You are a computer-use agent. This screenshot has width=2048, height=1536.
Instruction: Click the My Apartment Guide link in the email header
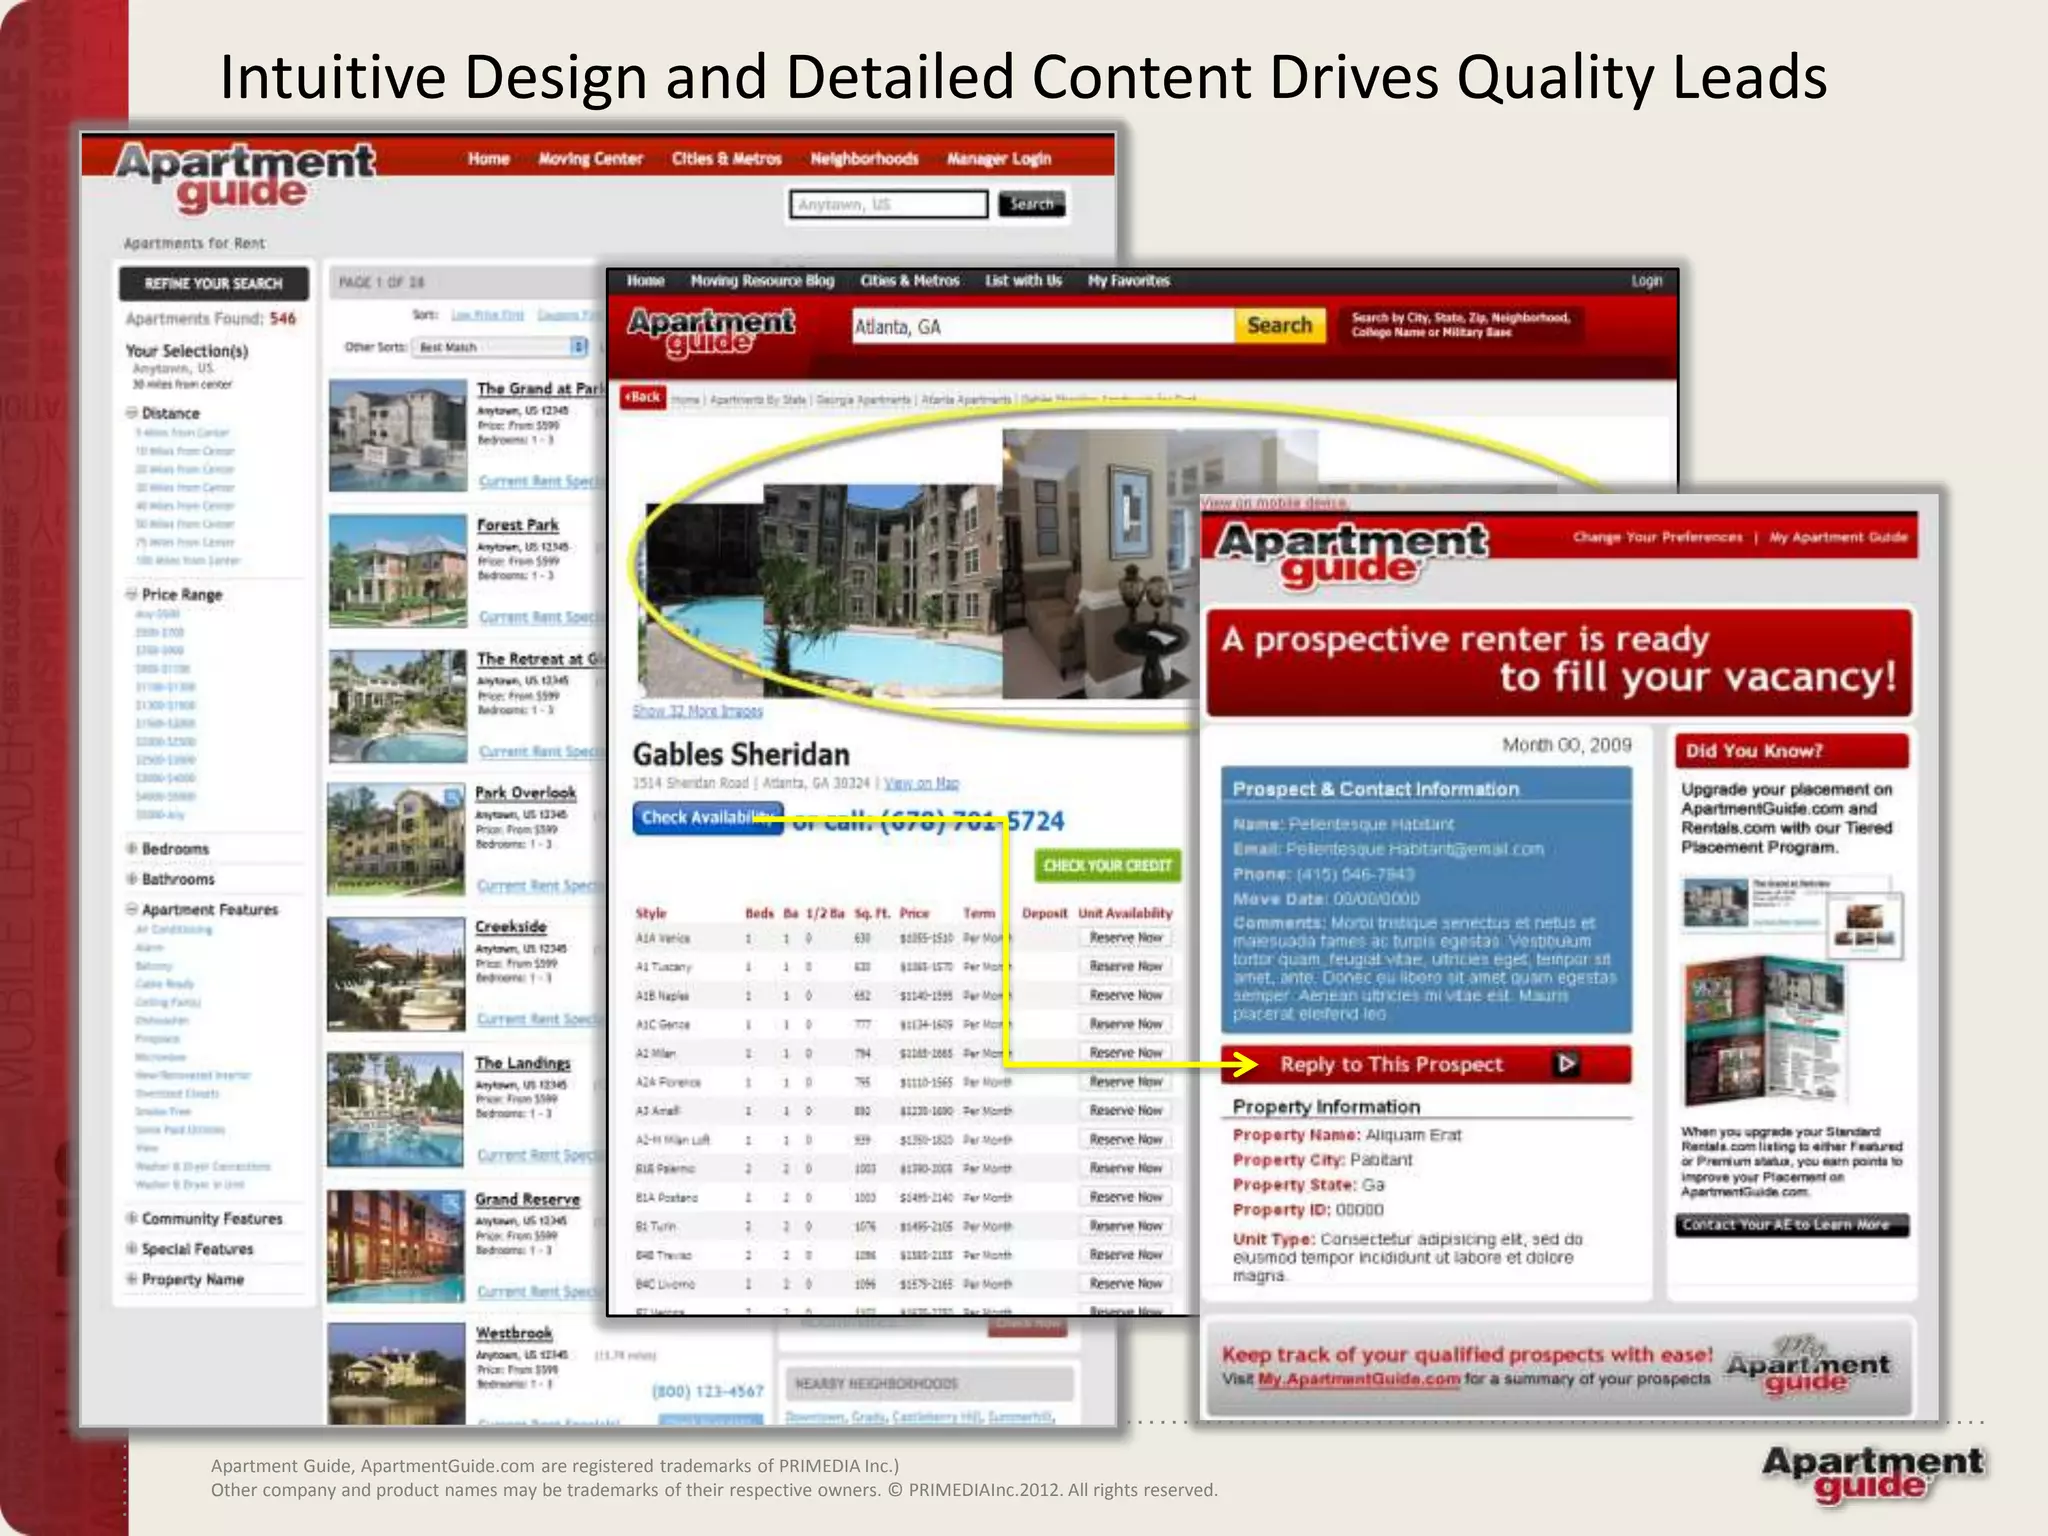click(x=1839, y=537)
